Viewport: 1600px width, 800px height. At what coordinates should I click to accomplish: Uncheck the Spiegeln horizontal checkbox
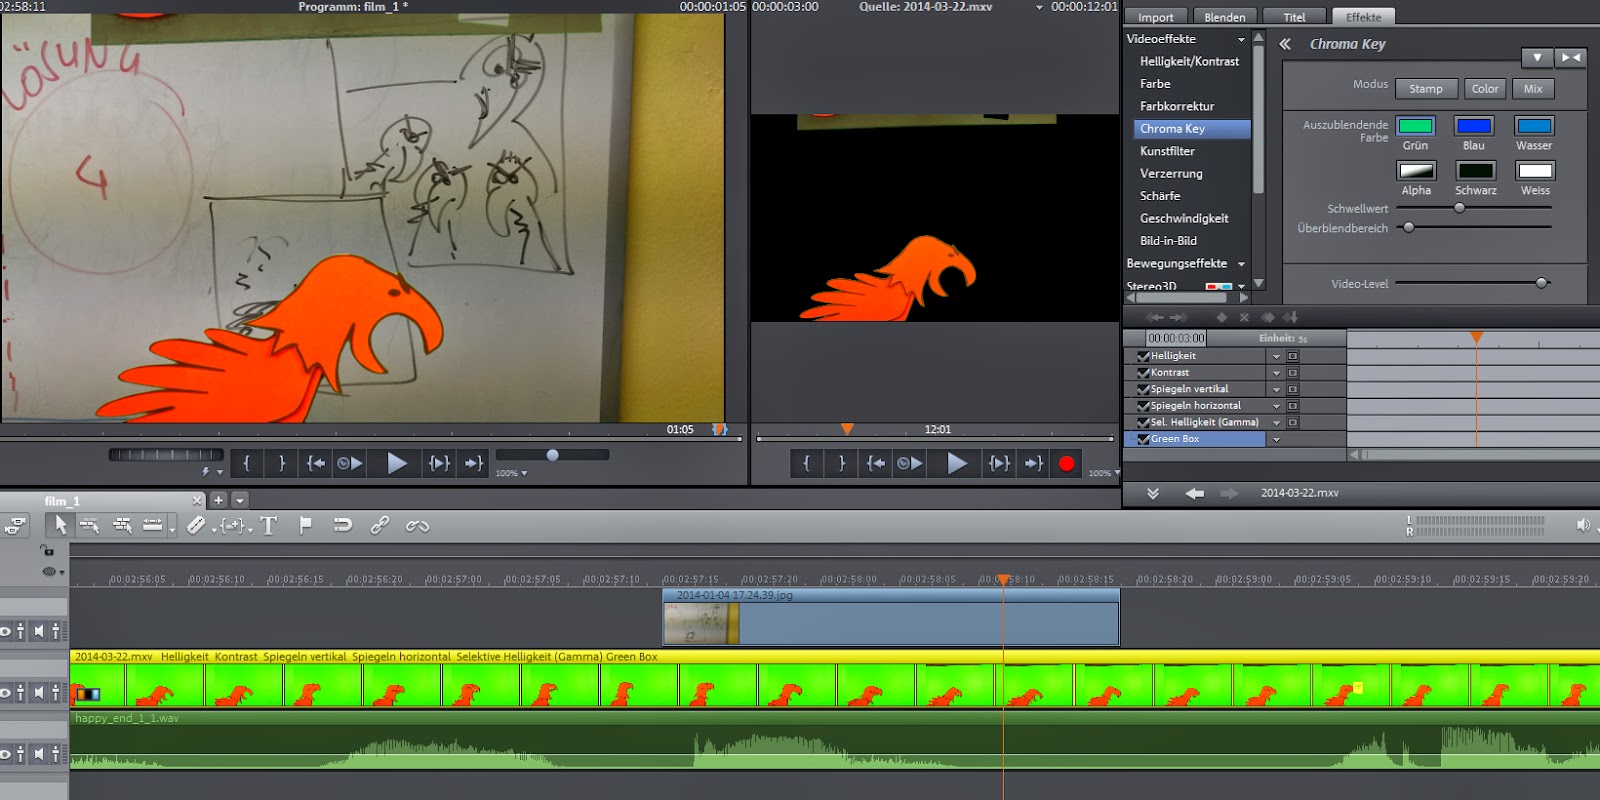(1143, 406)
